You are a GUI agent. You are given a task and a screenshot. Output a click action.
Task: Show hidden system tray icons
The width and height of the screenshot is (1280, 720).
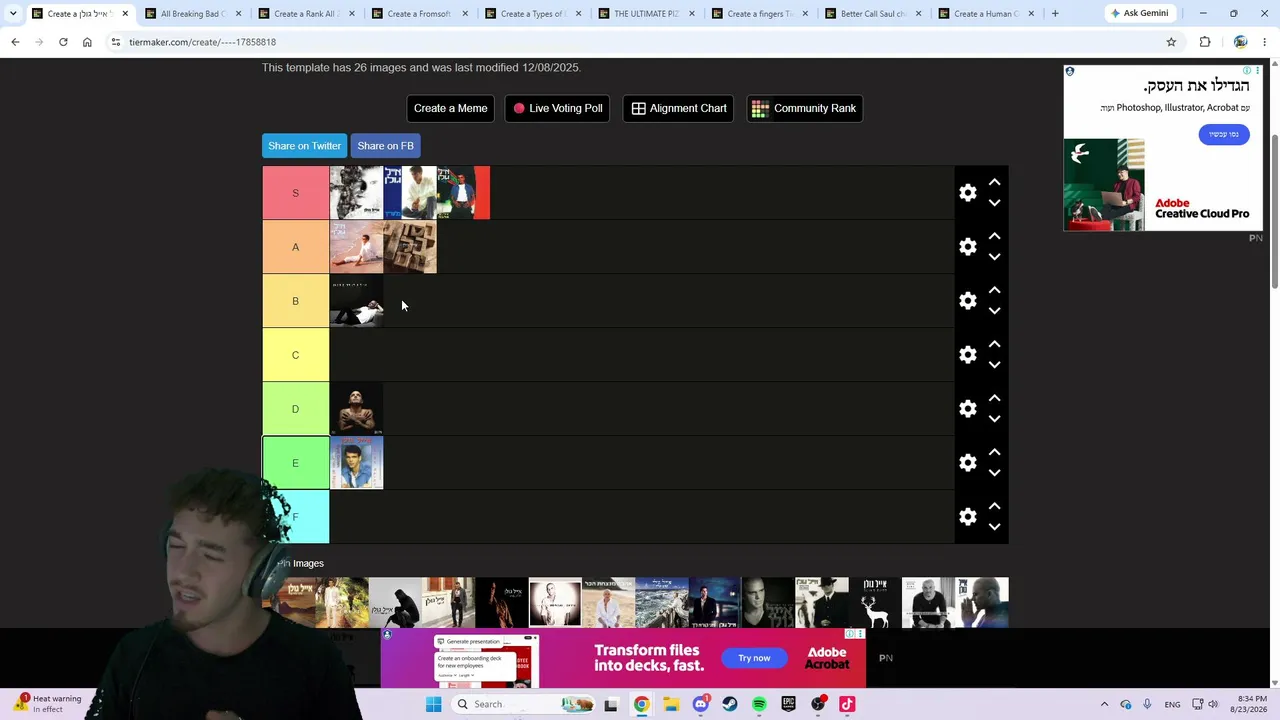(x=1104, y=704)
